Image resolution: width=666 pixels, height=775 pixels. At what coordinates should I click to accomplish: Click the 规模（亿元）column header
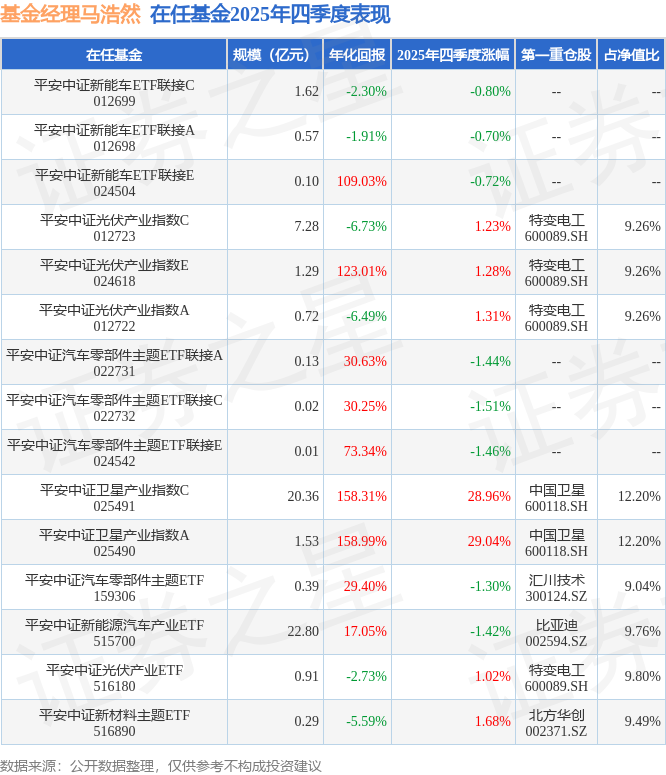point(275,54)
